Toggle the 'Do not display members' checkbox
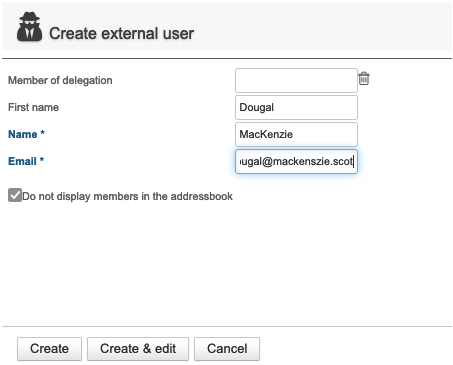The height and width of the screenshot is (365, 453). click(15, 195)
